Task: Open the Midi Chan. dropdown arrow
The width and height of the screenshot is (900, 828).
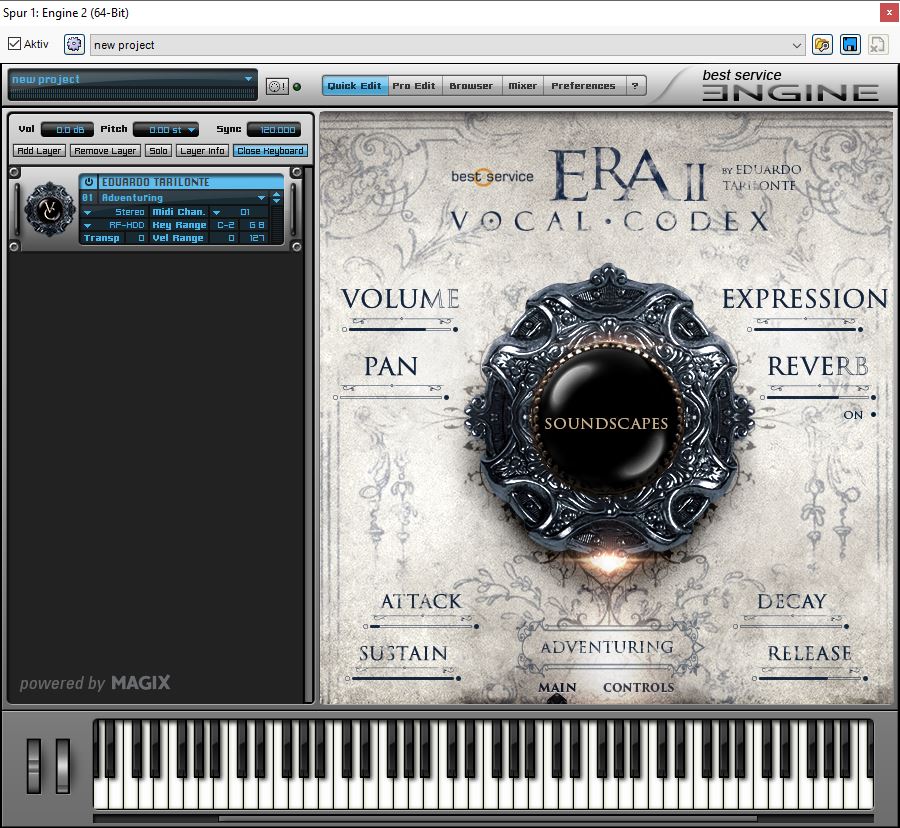Action: [x=216, y=212]
